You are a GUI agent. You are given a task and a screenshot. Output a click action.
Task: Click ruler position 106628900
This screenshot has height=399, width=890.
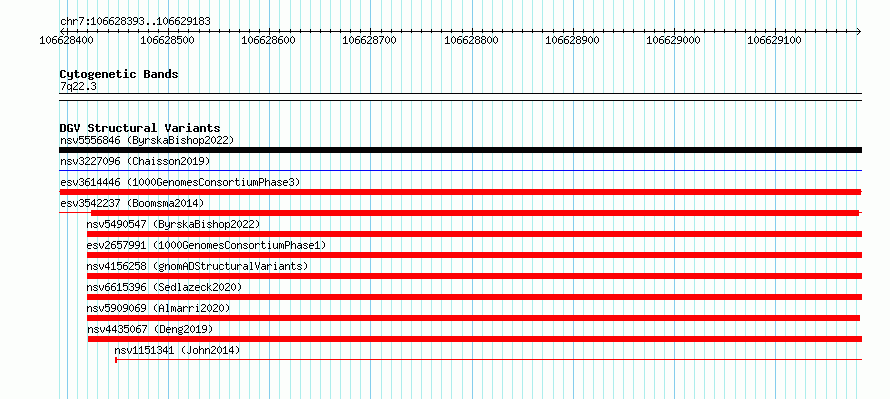click(572, 40)
